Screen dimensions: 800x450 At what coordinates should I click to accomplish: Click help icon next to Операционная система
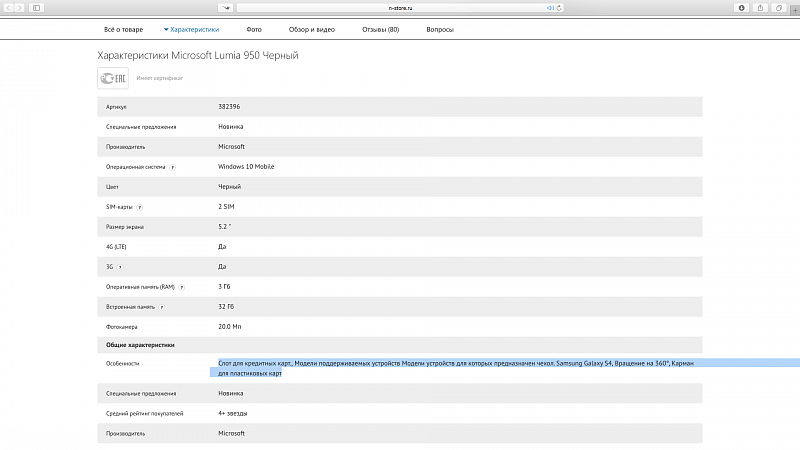pyautogui.click(x=172, y=167)
